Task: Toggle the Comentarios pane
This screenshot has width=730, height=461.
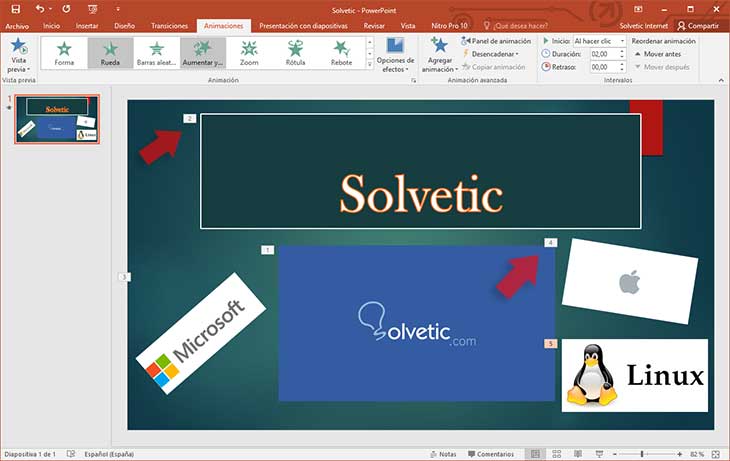Action: (491, 454)
